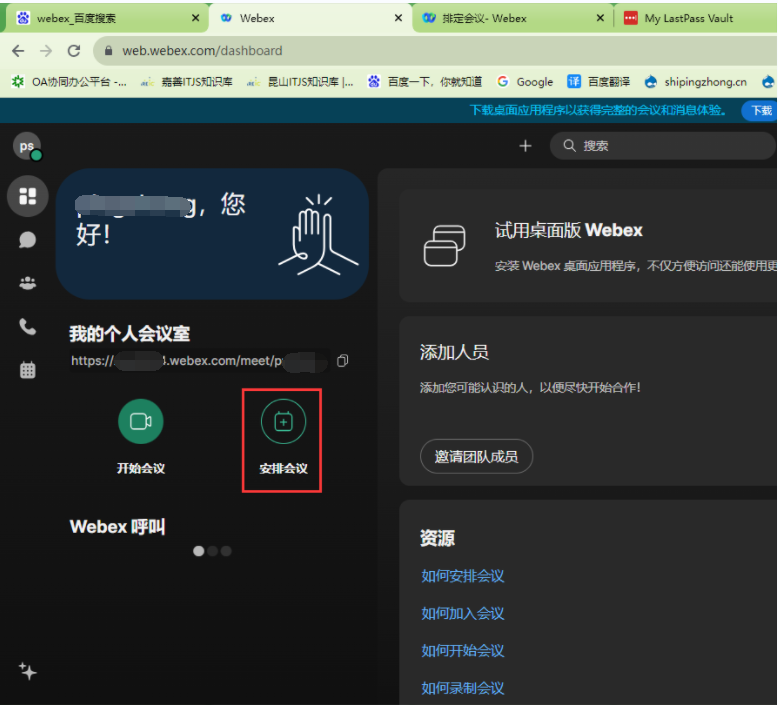Open the 百度翻译 bookmark

598,82
